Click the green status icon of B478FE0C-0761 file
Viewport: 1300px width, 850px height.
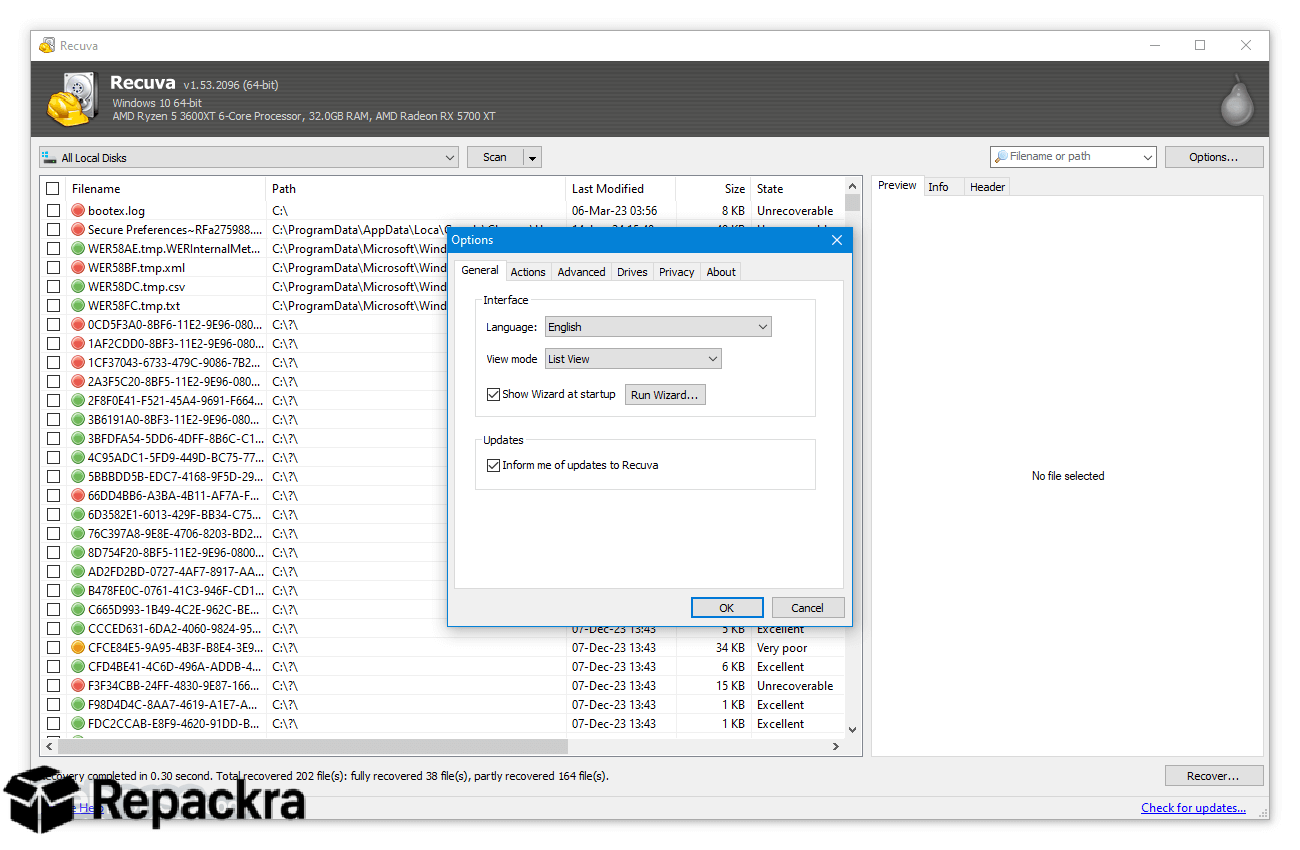(x=78, y=591)
